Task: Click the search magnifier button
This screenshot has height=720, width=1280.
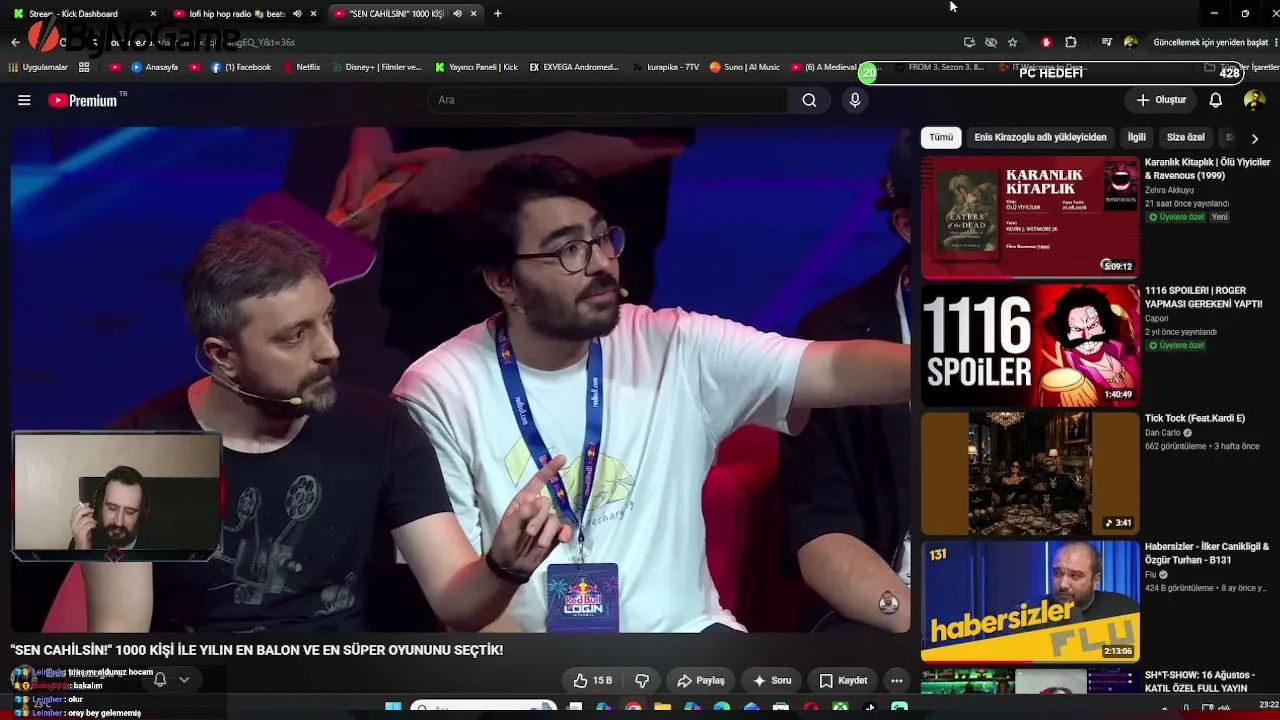Action: [x=809, y=100]
